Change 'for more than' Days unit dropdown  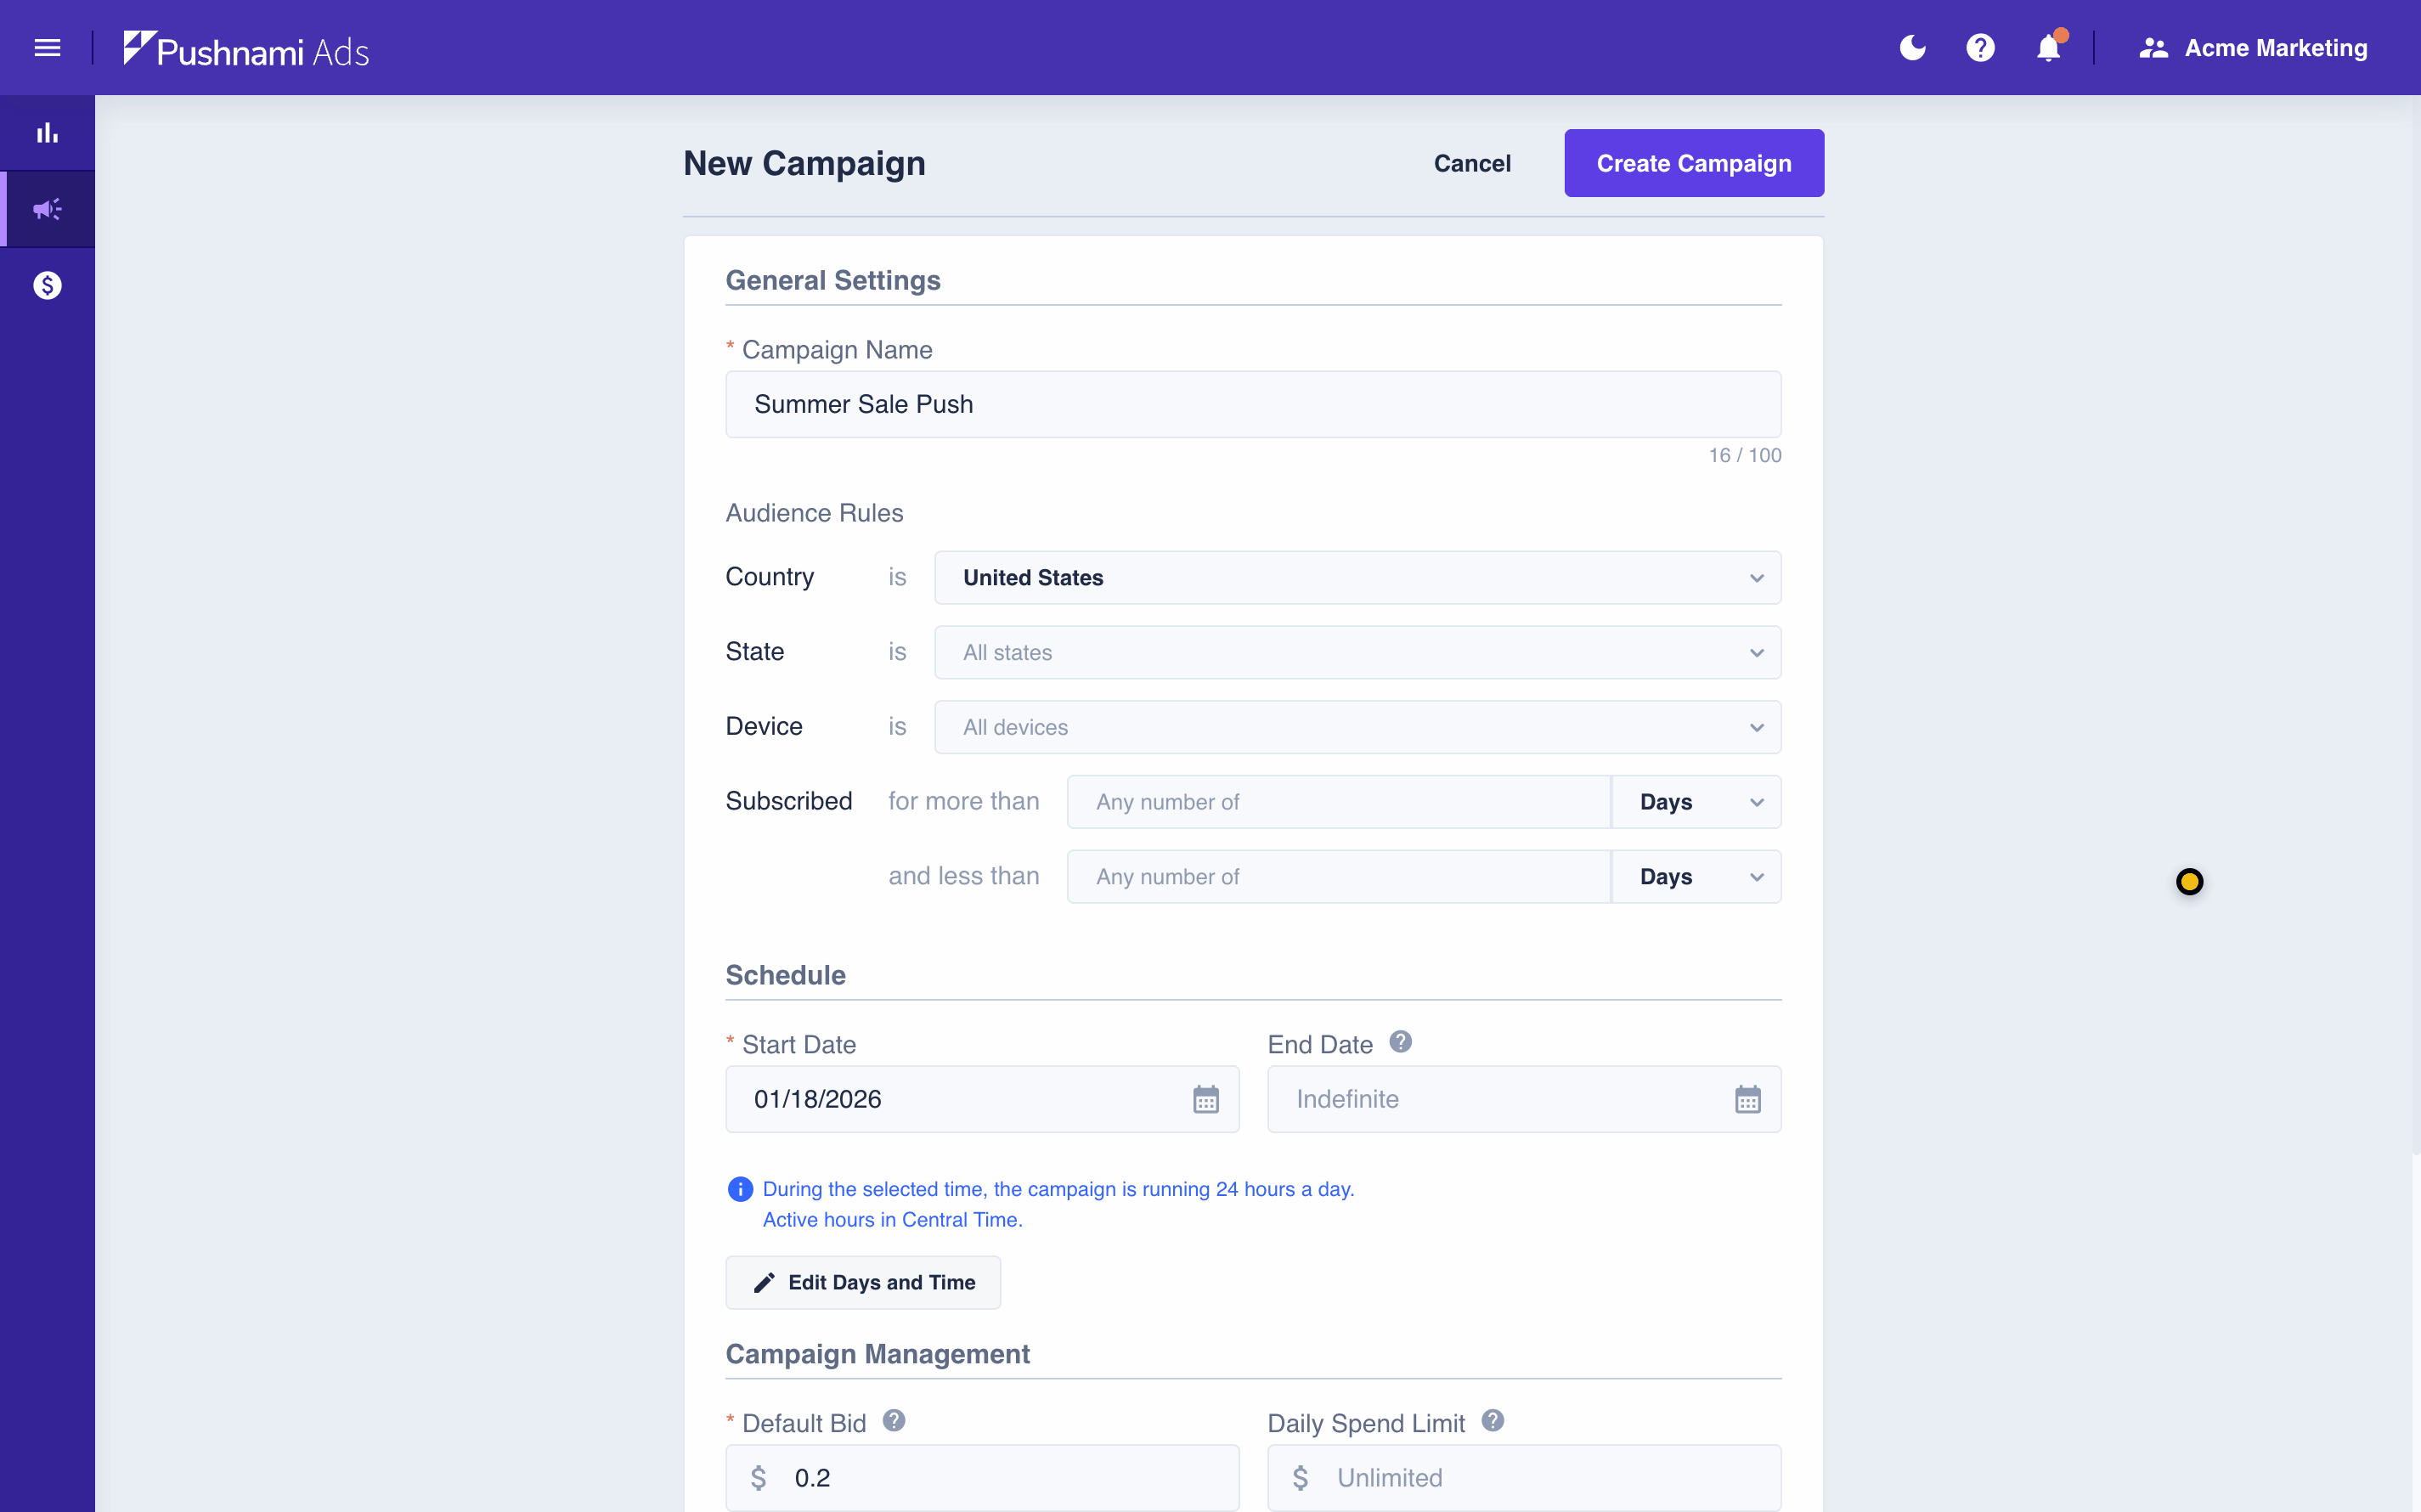tap(1696, 802)
